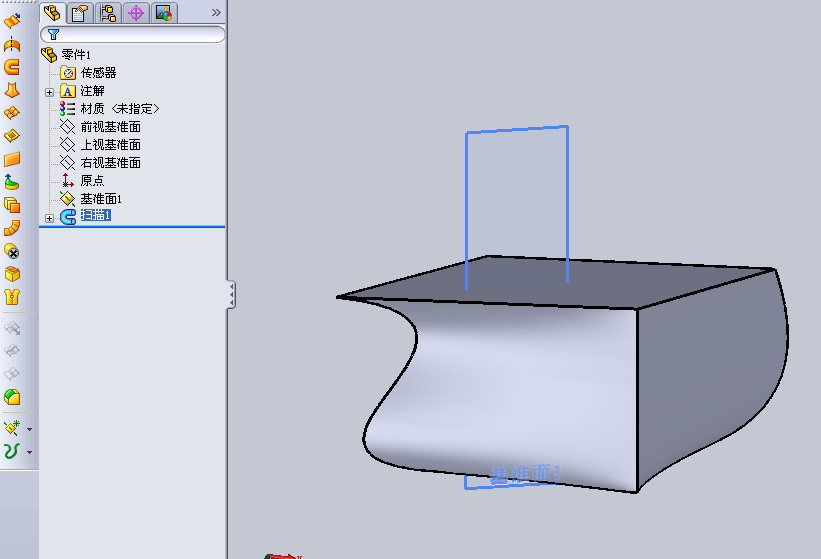The width and height of the screenshot is (821, 559).
Task: Select the 零件1 part root node
Action: point(75,54)
